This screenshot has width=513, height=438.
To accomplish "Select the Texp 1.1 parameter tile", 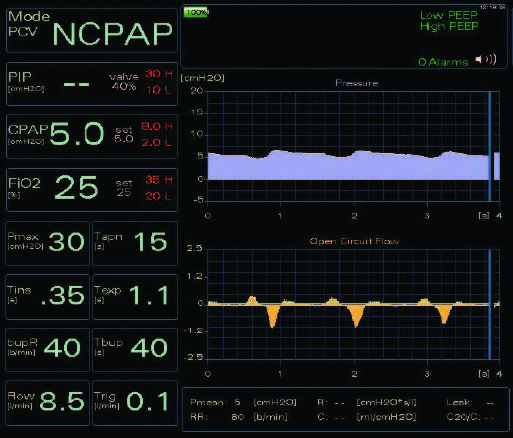I will (135, 297).
